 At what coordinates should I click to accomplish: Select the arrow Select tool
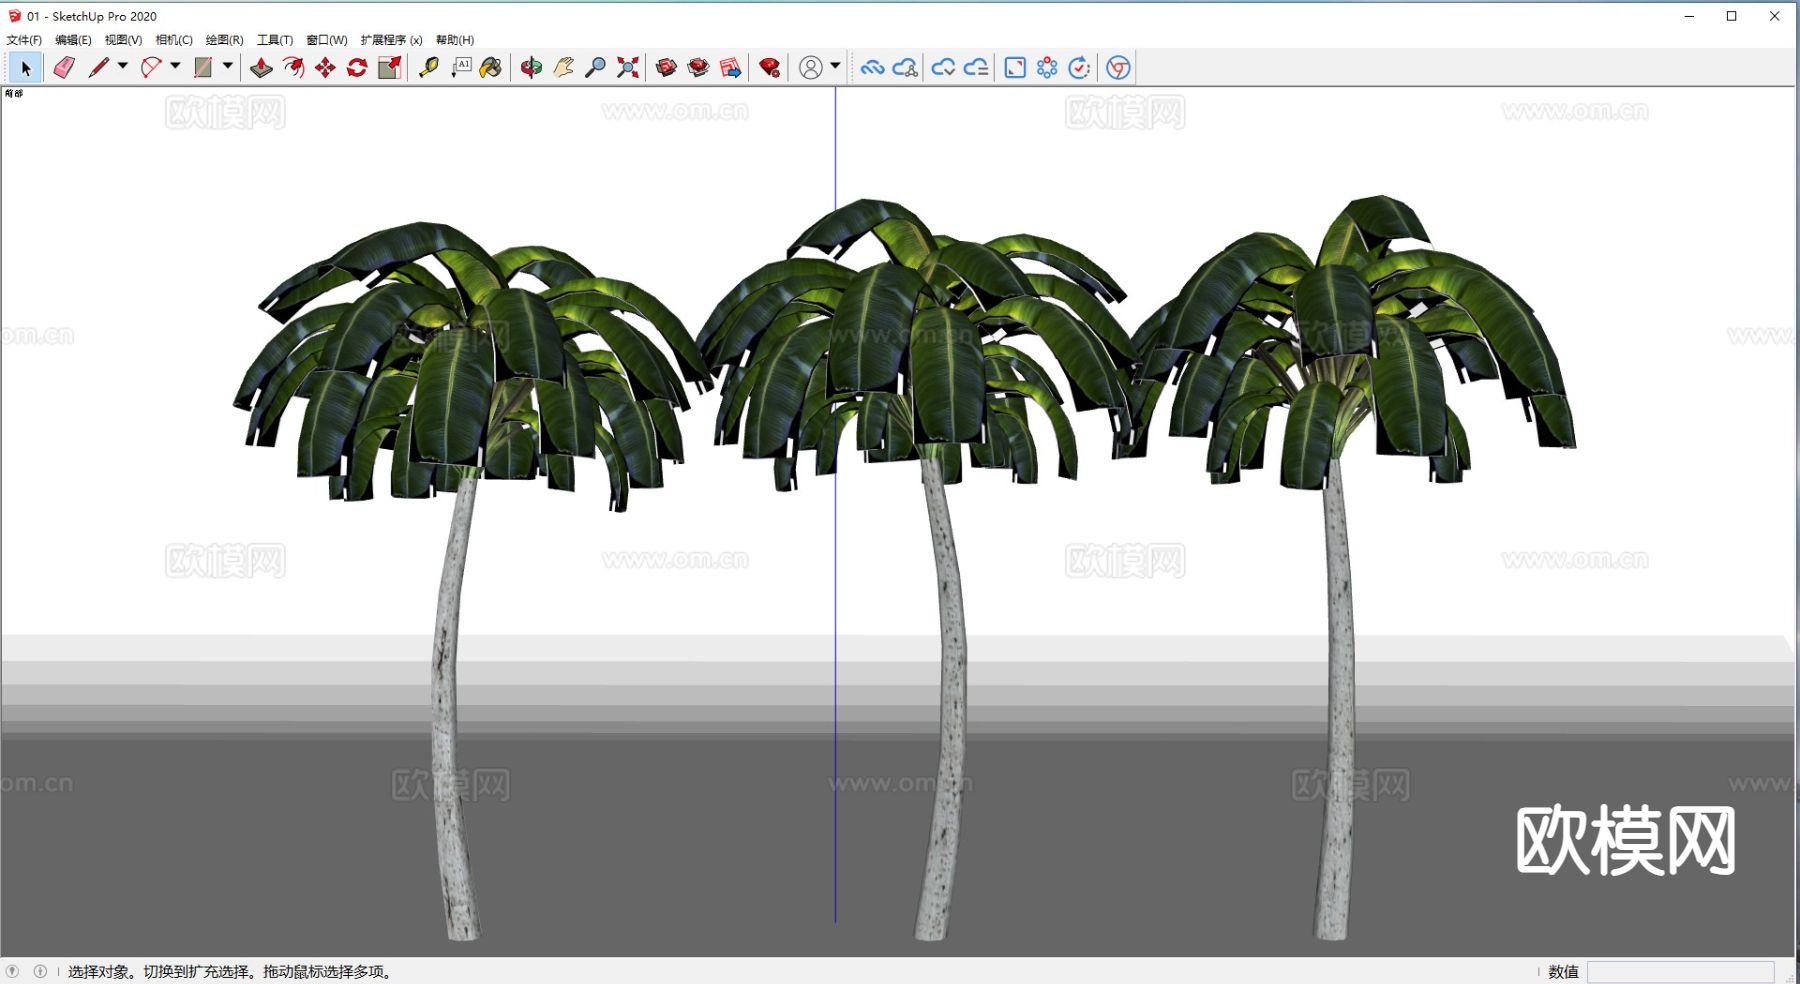pyautogui.click(x=26, y=68)
